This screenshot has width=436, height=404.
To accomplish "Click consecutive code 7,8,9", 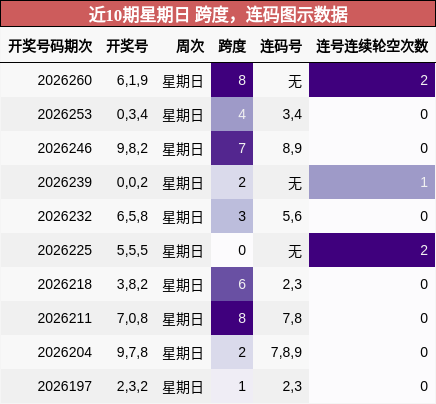I will 286,352.
